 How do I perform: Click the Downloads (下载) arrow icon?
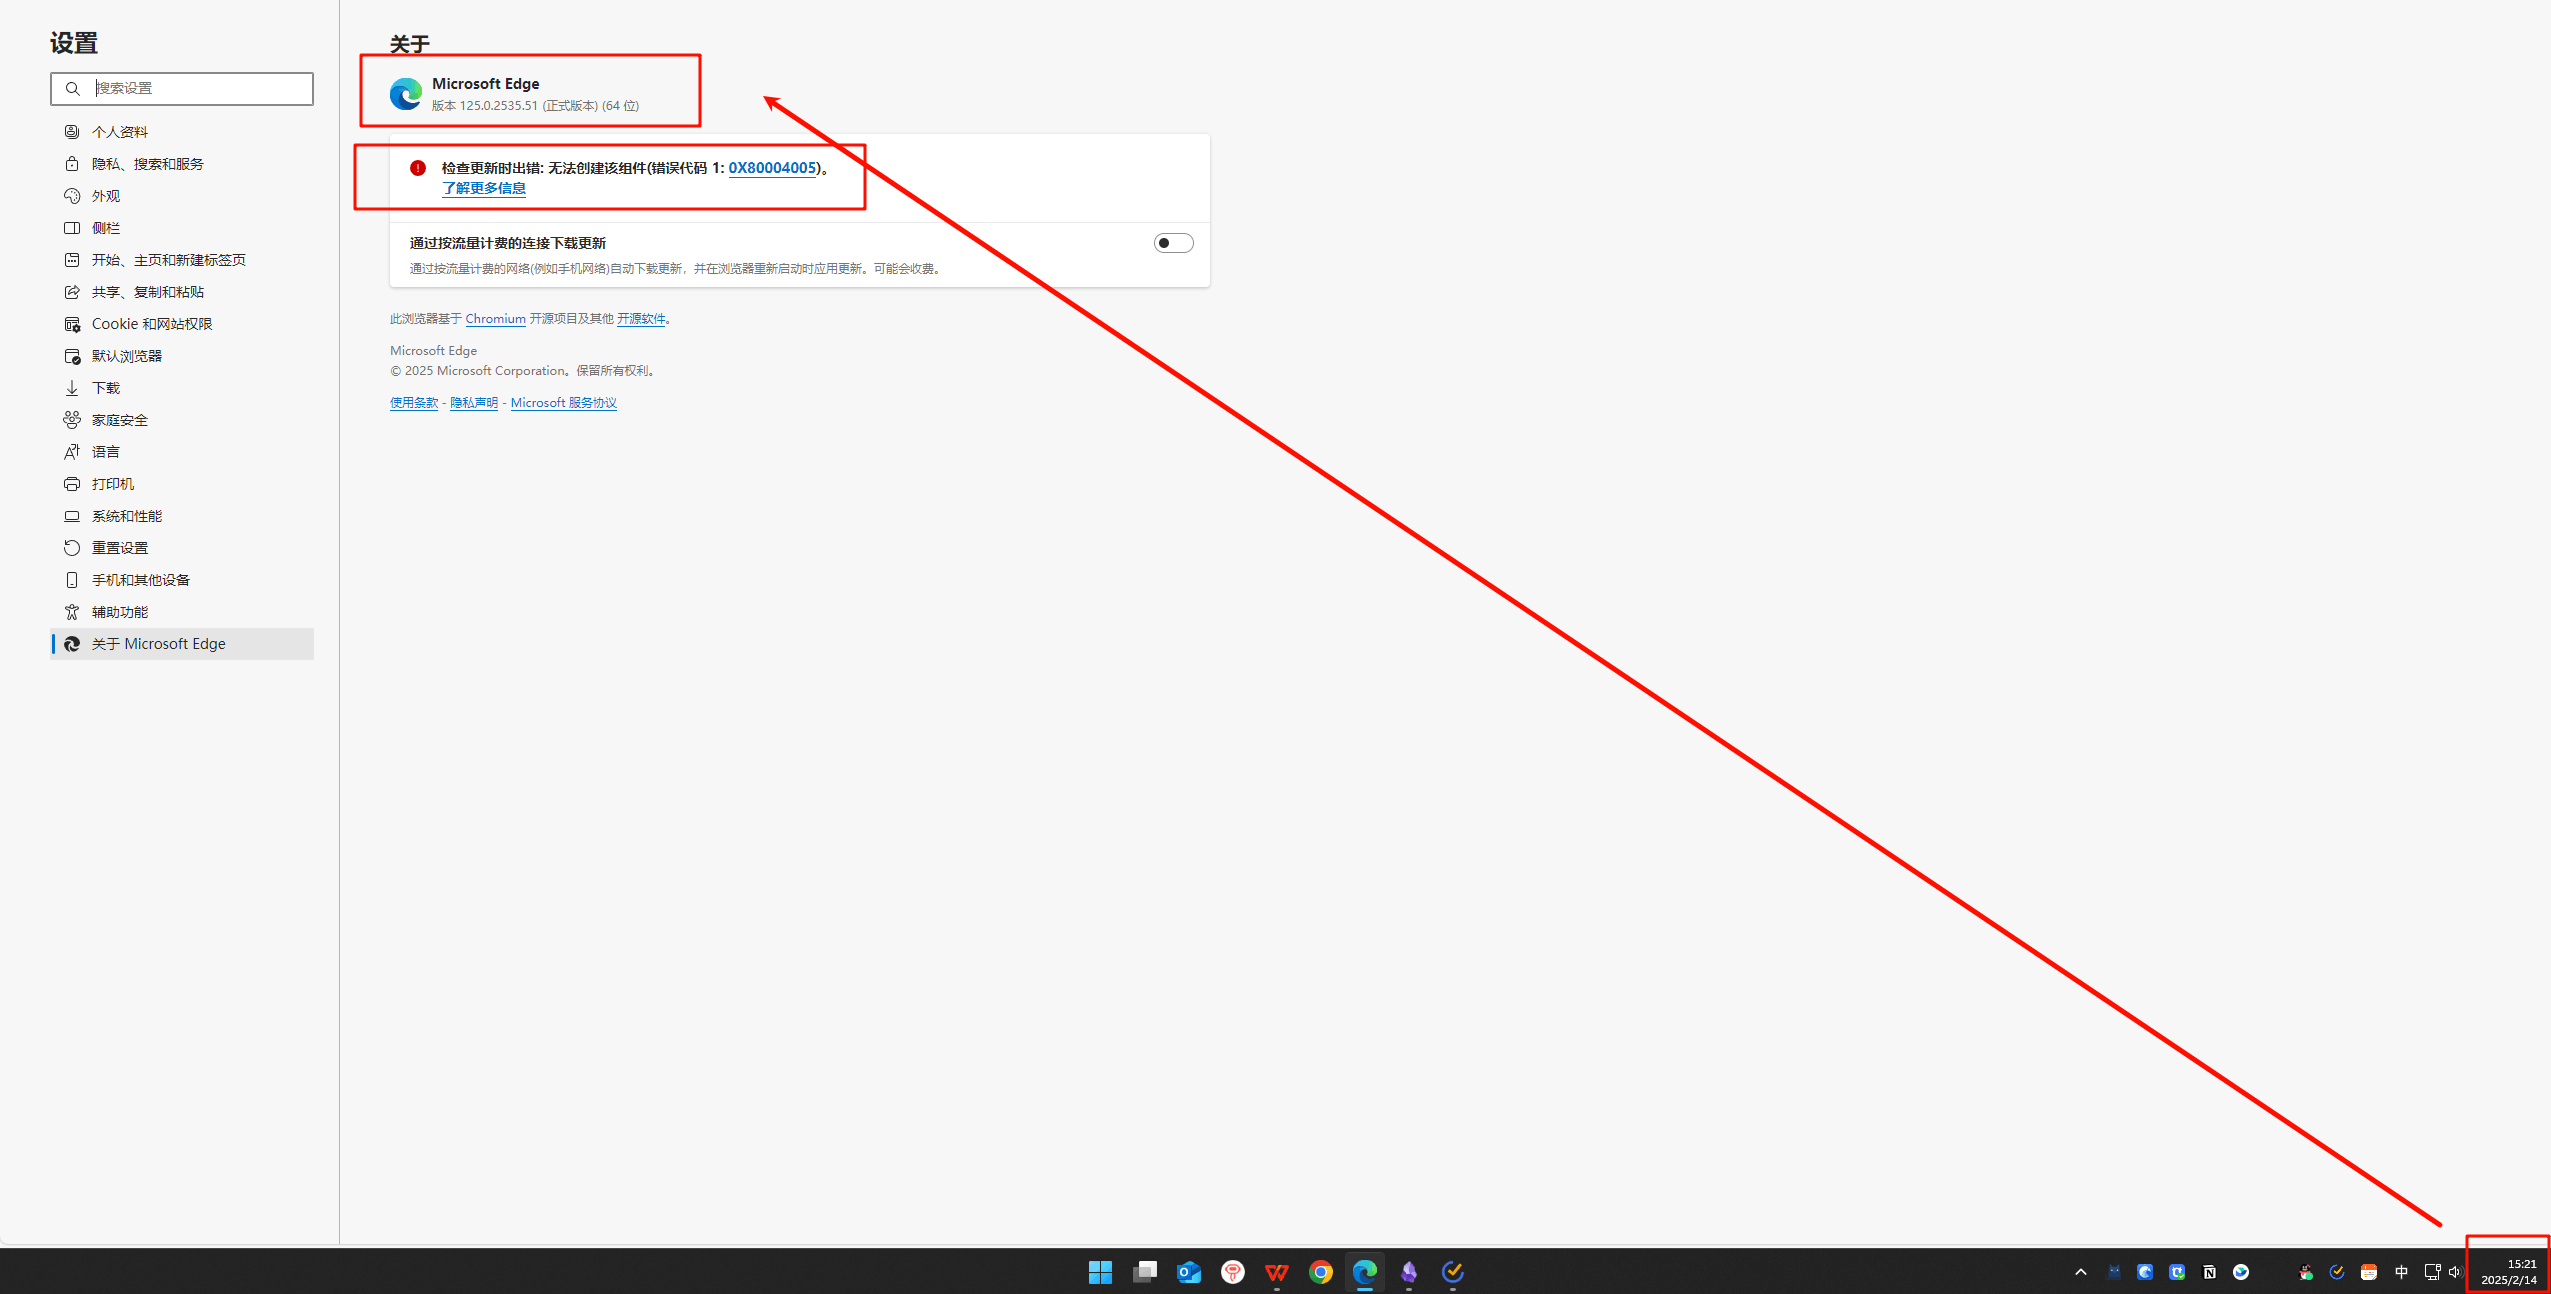[x=72, y=388]
